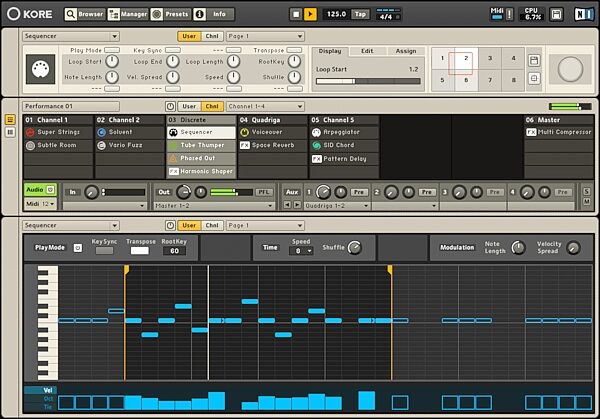
Task: Click the Super Strings plugin icon
Action: [x=30, y=132]
